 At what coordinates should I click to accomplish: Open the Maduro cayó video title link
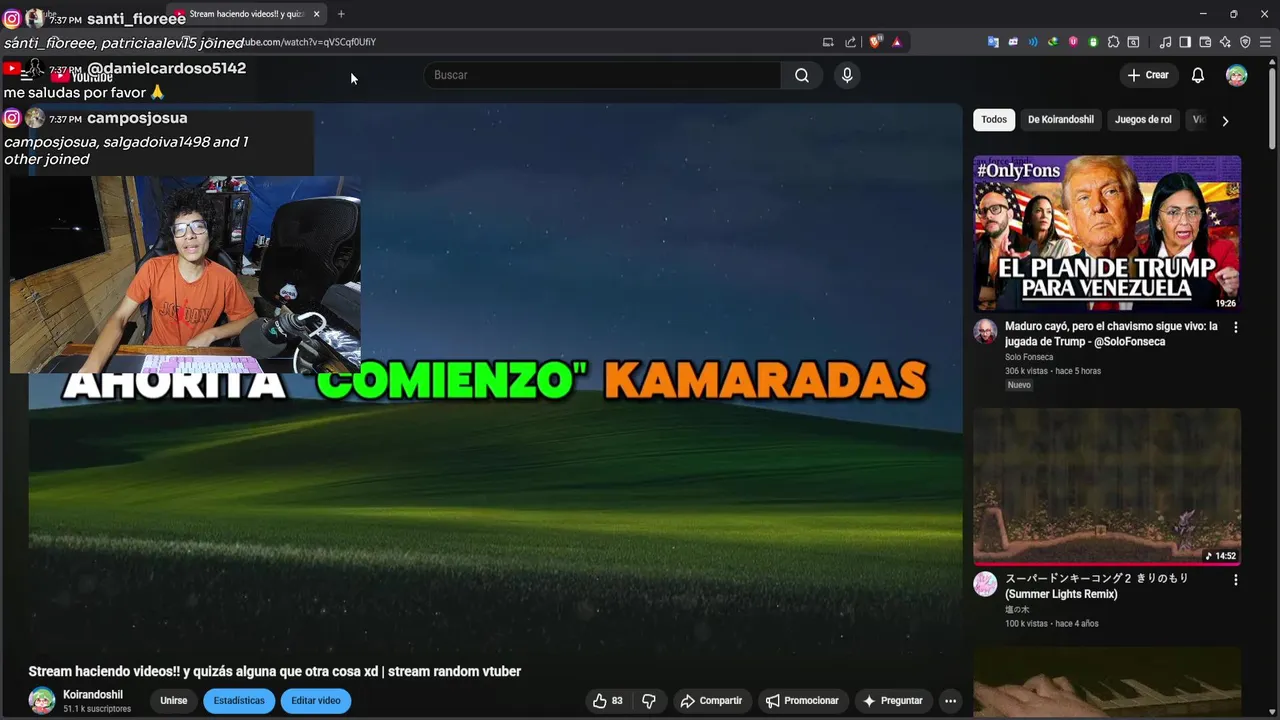1111,334
